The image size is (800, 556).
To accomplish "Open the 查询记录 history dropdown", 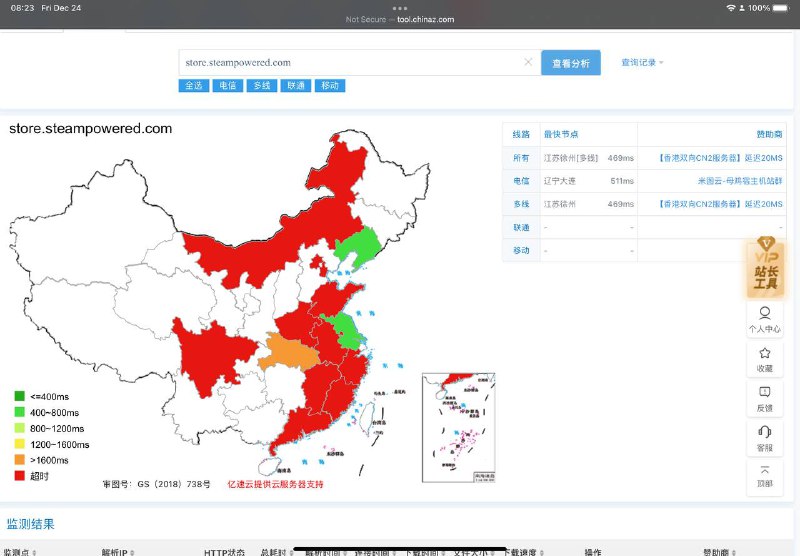I will click(642, 62).
